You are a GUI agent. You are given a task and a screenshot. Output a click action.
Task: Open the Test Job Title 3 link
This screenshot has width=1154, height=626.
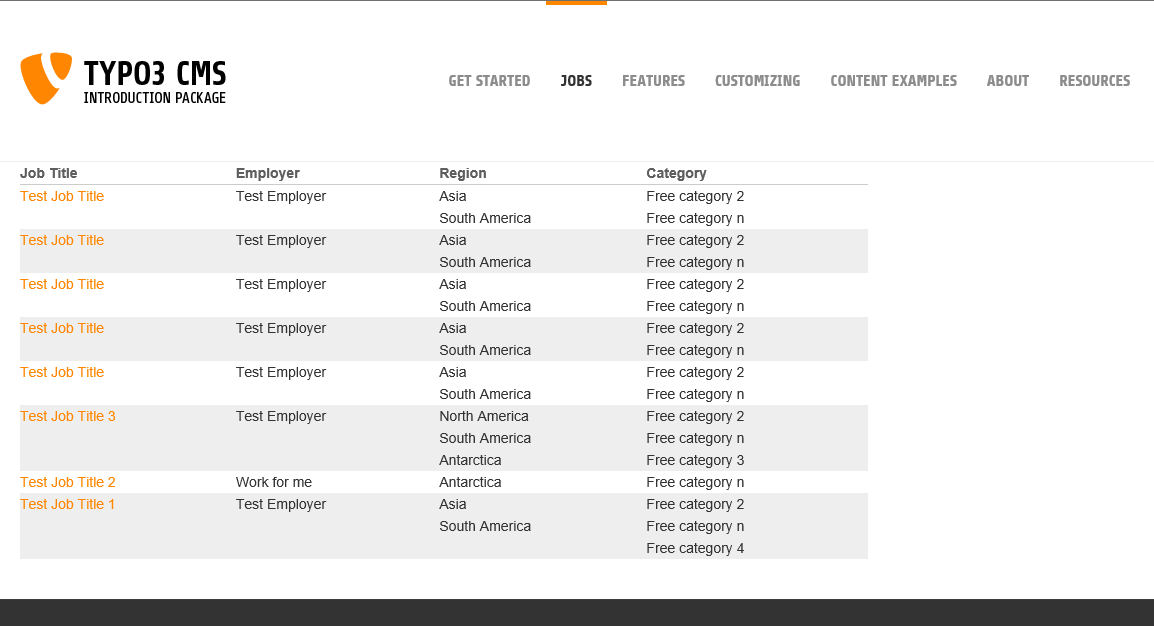[x=68, y=416]
